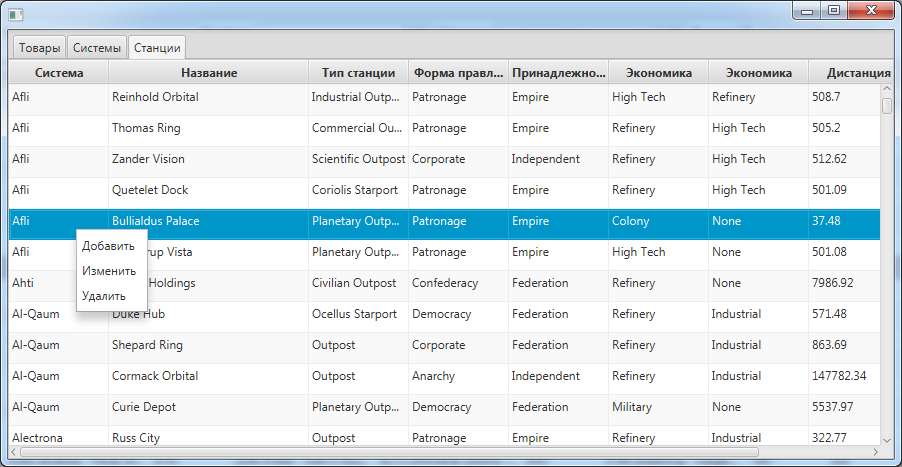Click the window maximize button
The image size is (902, 467).
point(834,10)
